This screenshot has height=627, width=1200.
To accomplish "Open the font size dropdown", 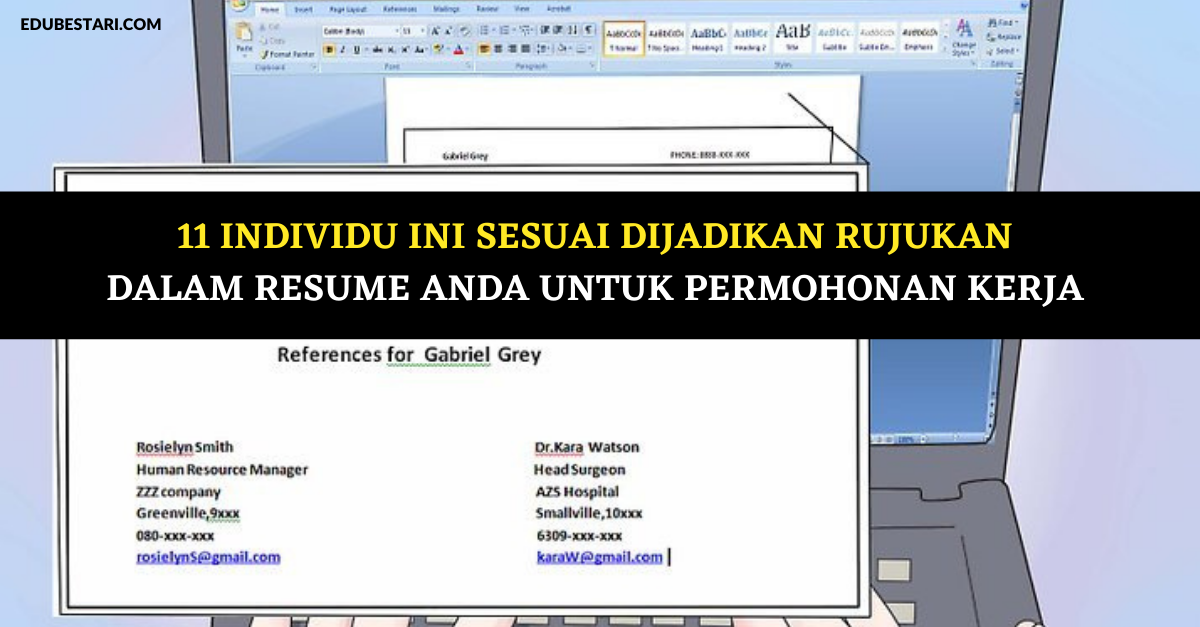I will pos(423,31).
